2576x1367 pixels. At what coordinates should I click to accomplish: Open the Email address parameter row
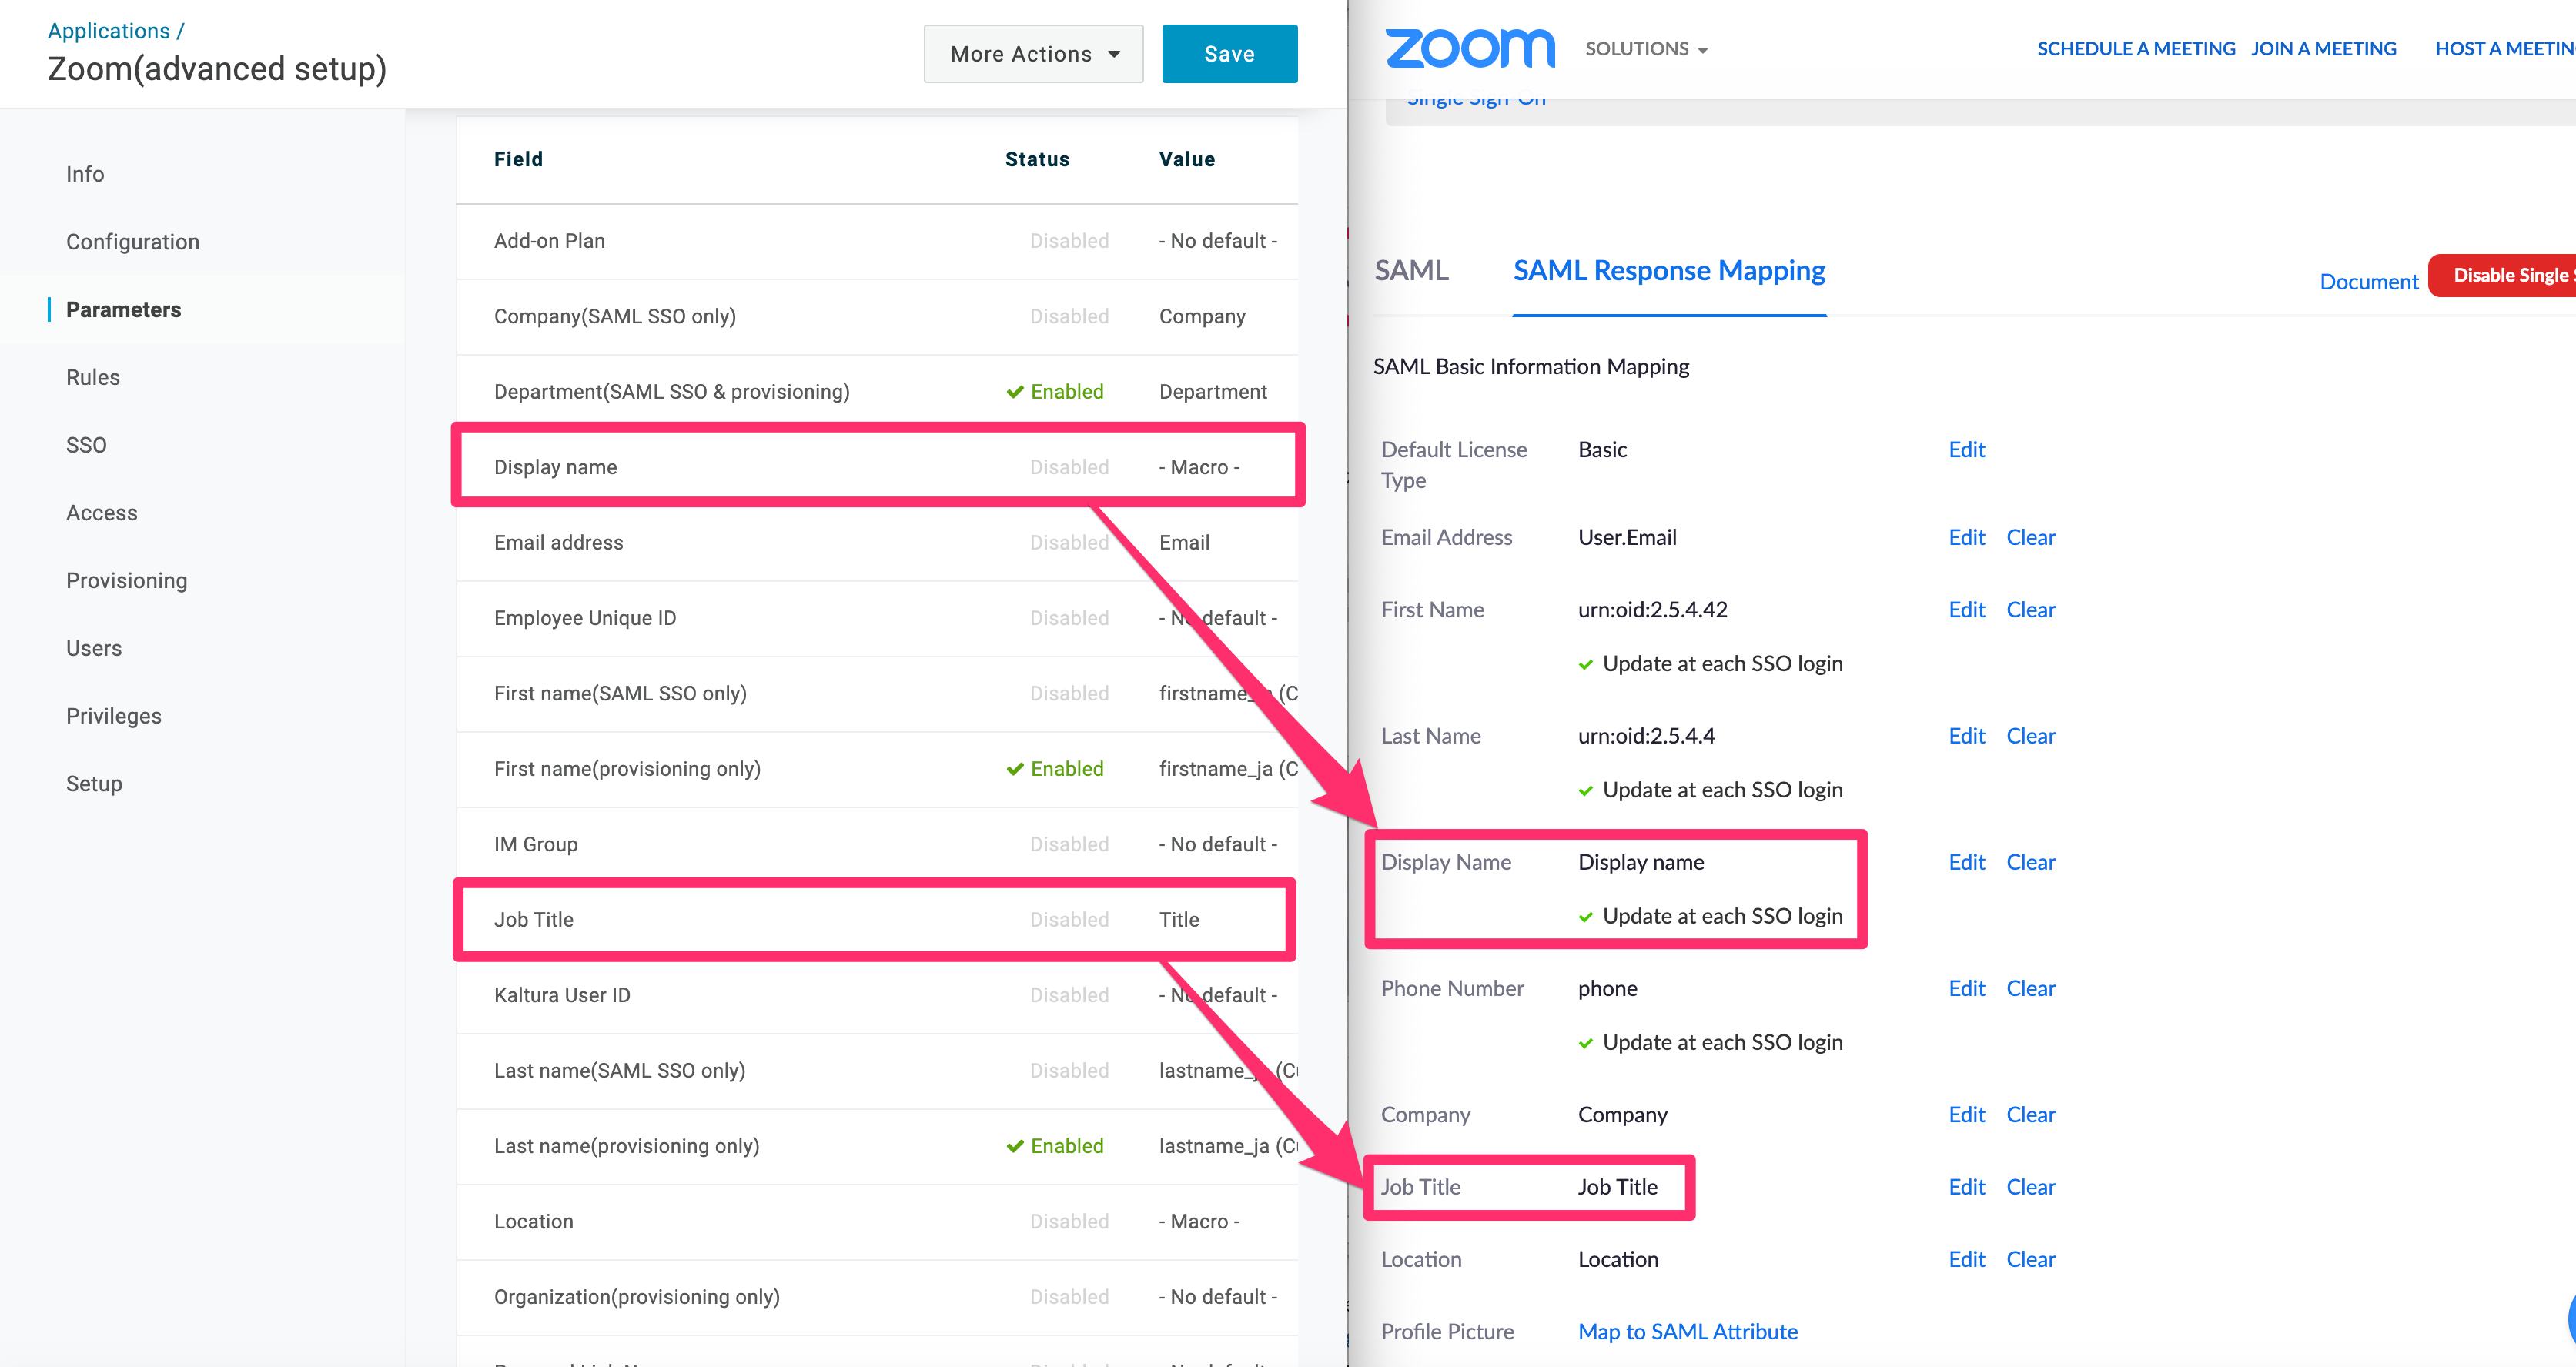tap(877, 543)
